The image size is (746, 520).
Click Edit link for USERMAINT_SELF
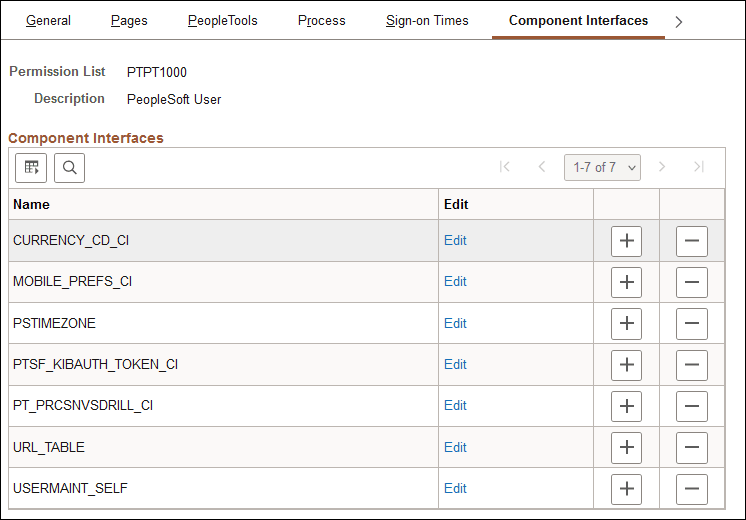[455, 489]
